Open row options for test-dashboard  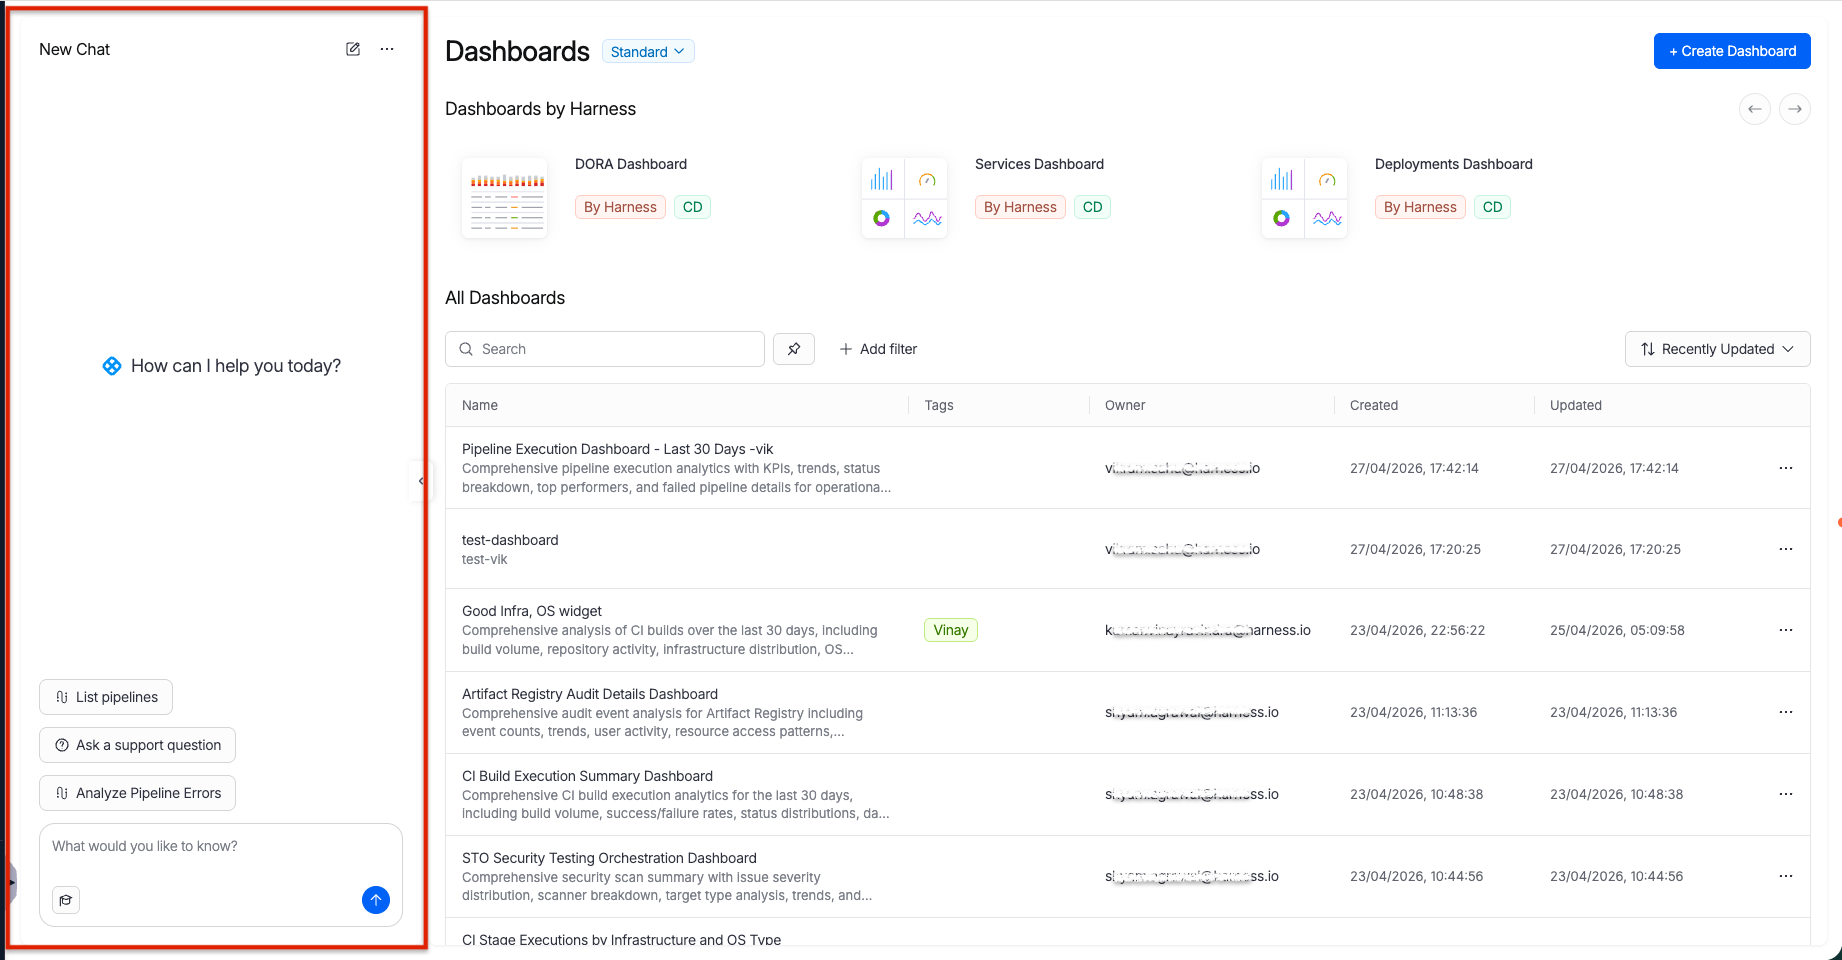point(1786,549)
